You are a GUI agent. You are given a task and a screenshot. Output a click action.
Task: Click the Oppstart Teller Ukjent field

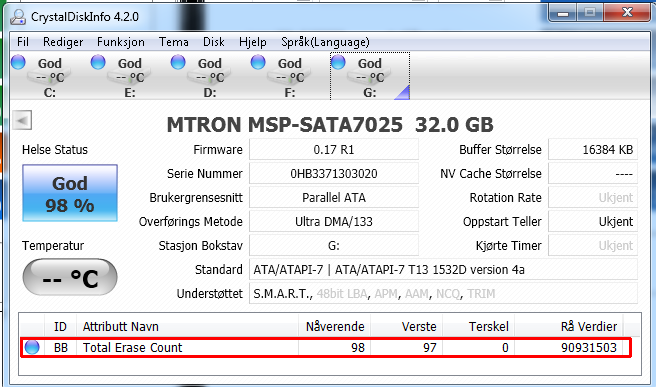point(593,221)
